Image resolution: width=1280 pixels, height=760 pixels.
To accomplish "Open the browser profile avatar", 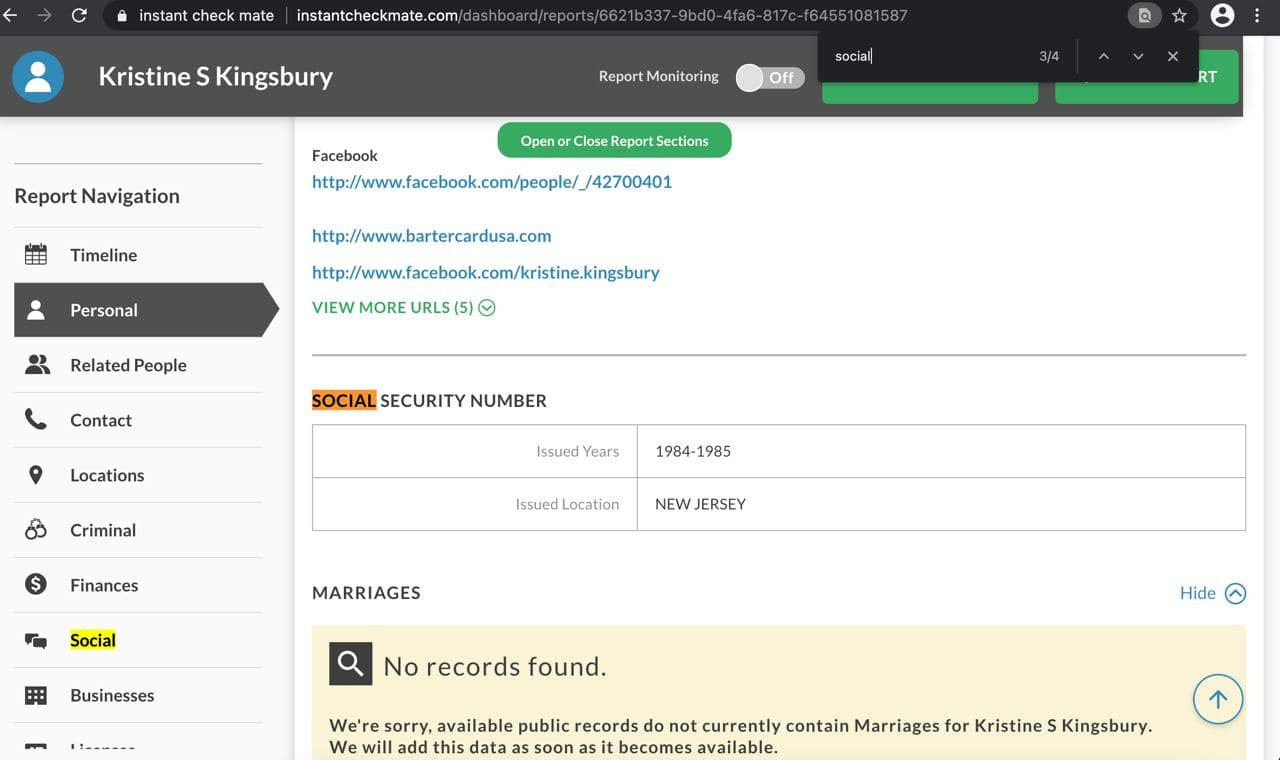I will (1222, 15).
